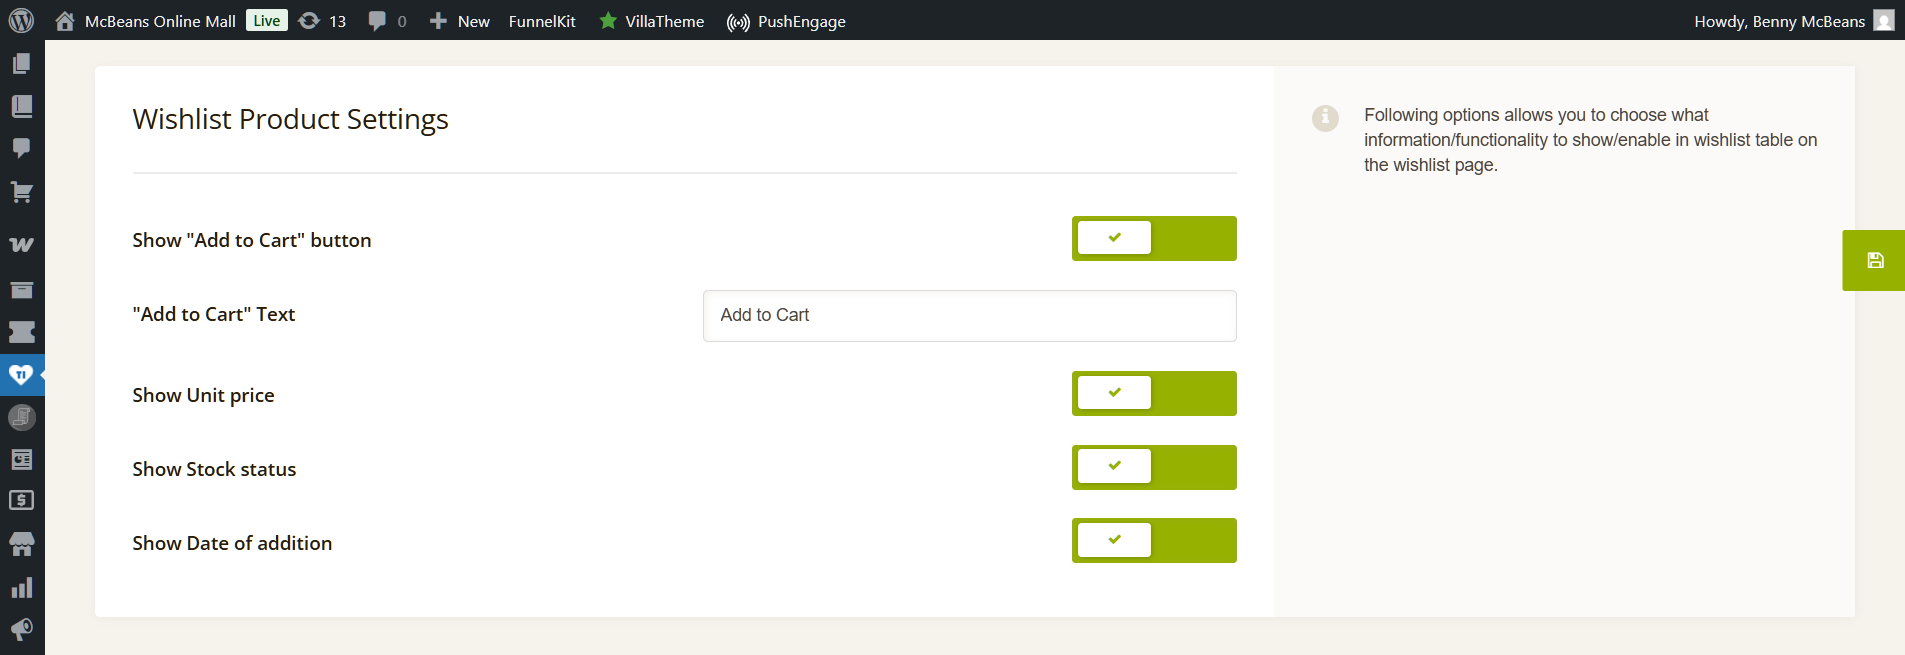This screenshot has height=655, width=1905.
Task: Click the floating green save icon
Action: [1875, 260]
